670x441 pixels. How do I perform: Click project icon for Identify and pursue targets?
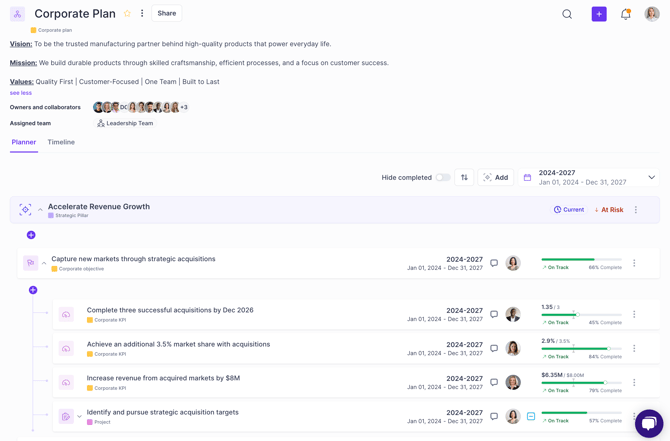tap(66, 416)
